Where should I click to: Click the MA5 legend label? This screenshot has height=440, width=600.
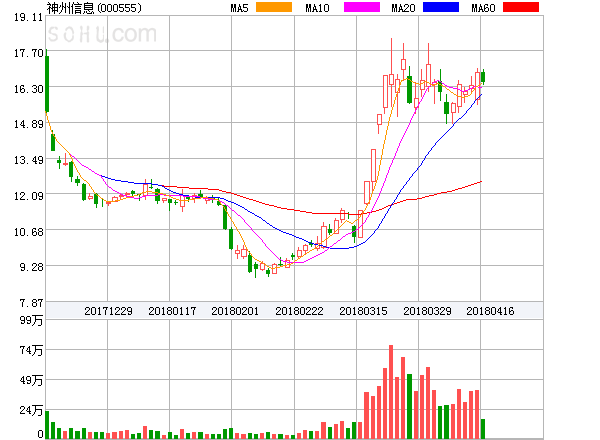tap(240, 8)
